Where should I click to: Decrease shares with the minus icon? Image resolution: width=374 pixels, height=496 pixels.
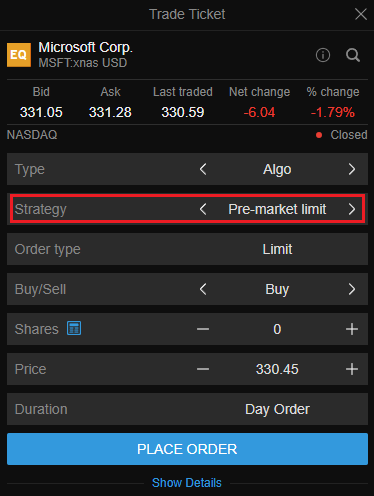(203, 329)
